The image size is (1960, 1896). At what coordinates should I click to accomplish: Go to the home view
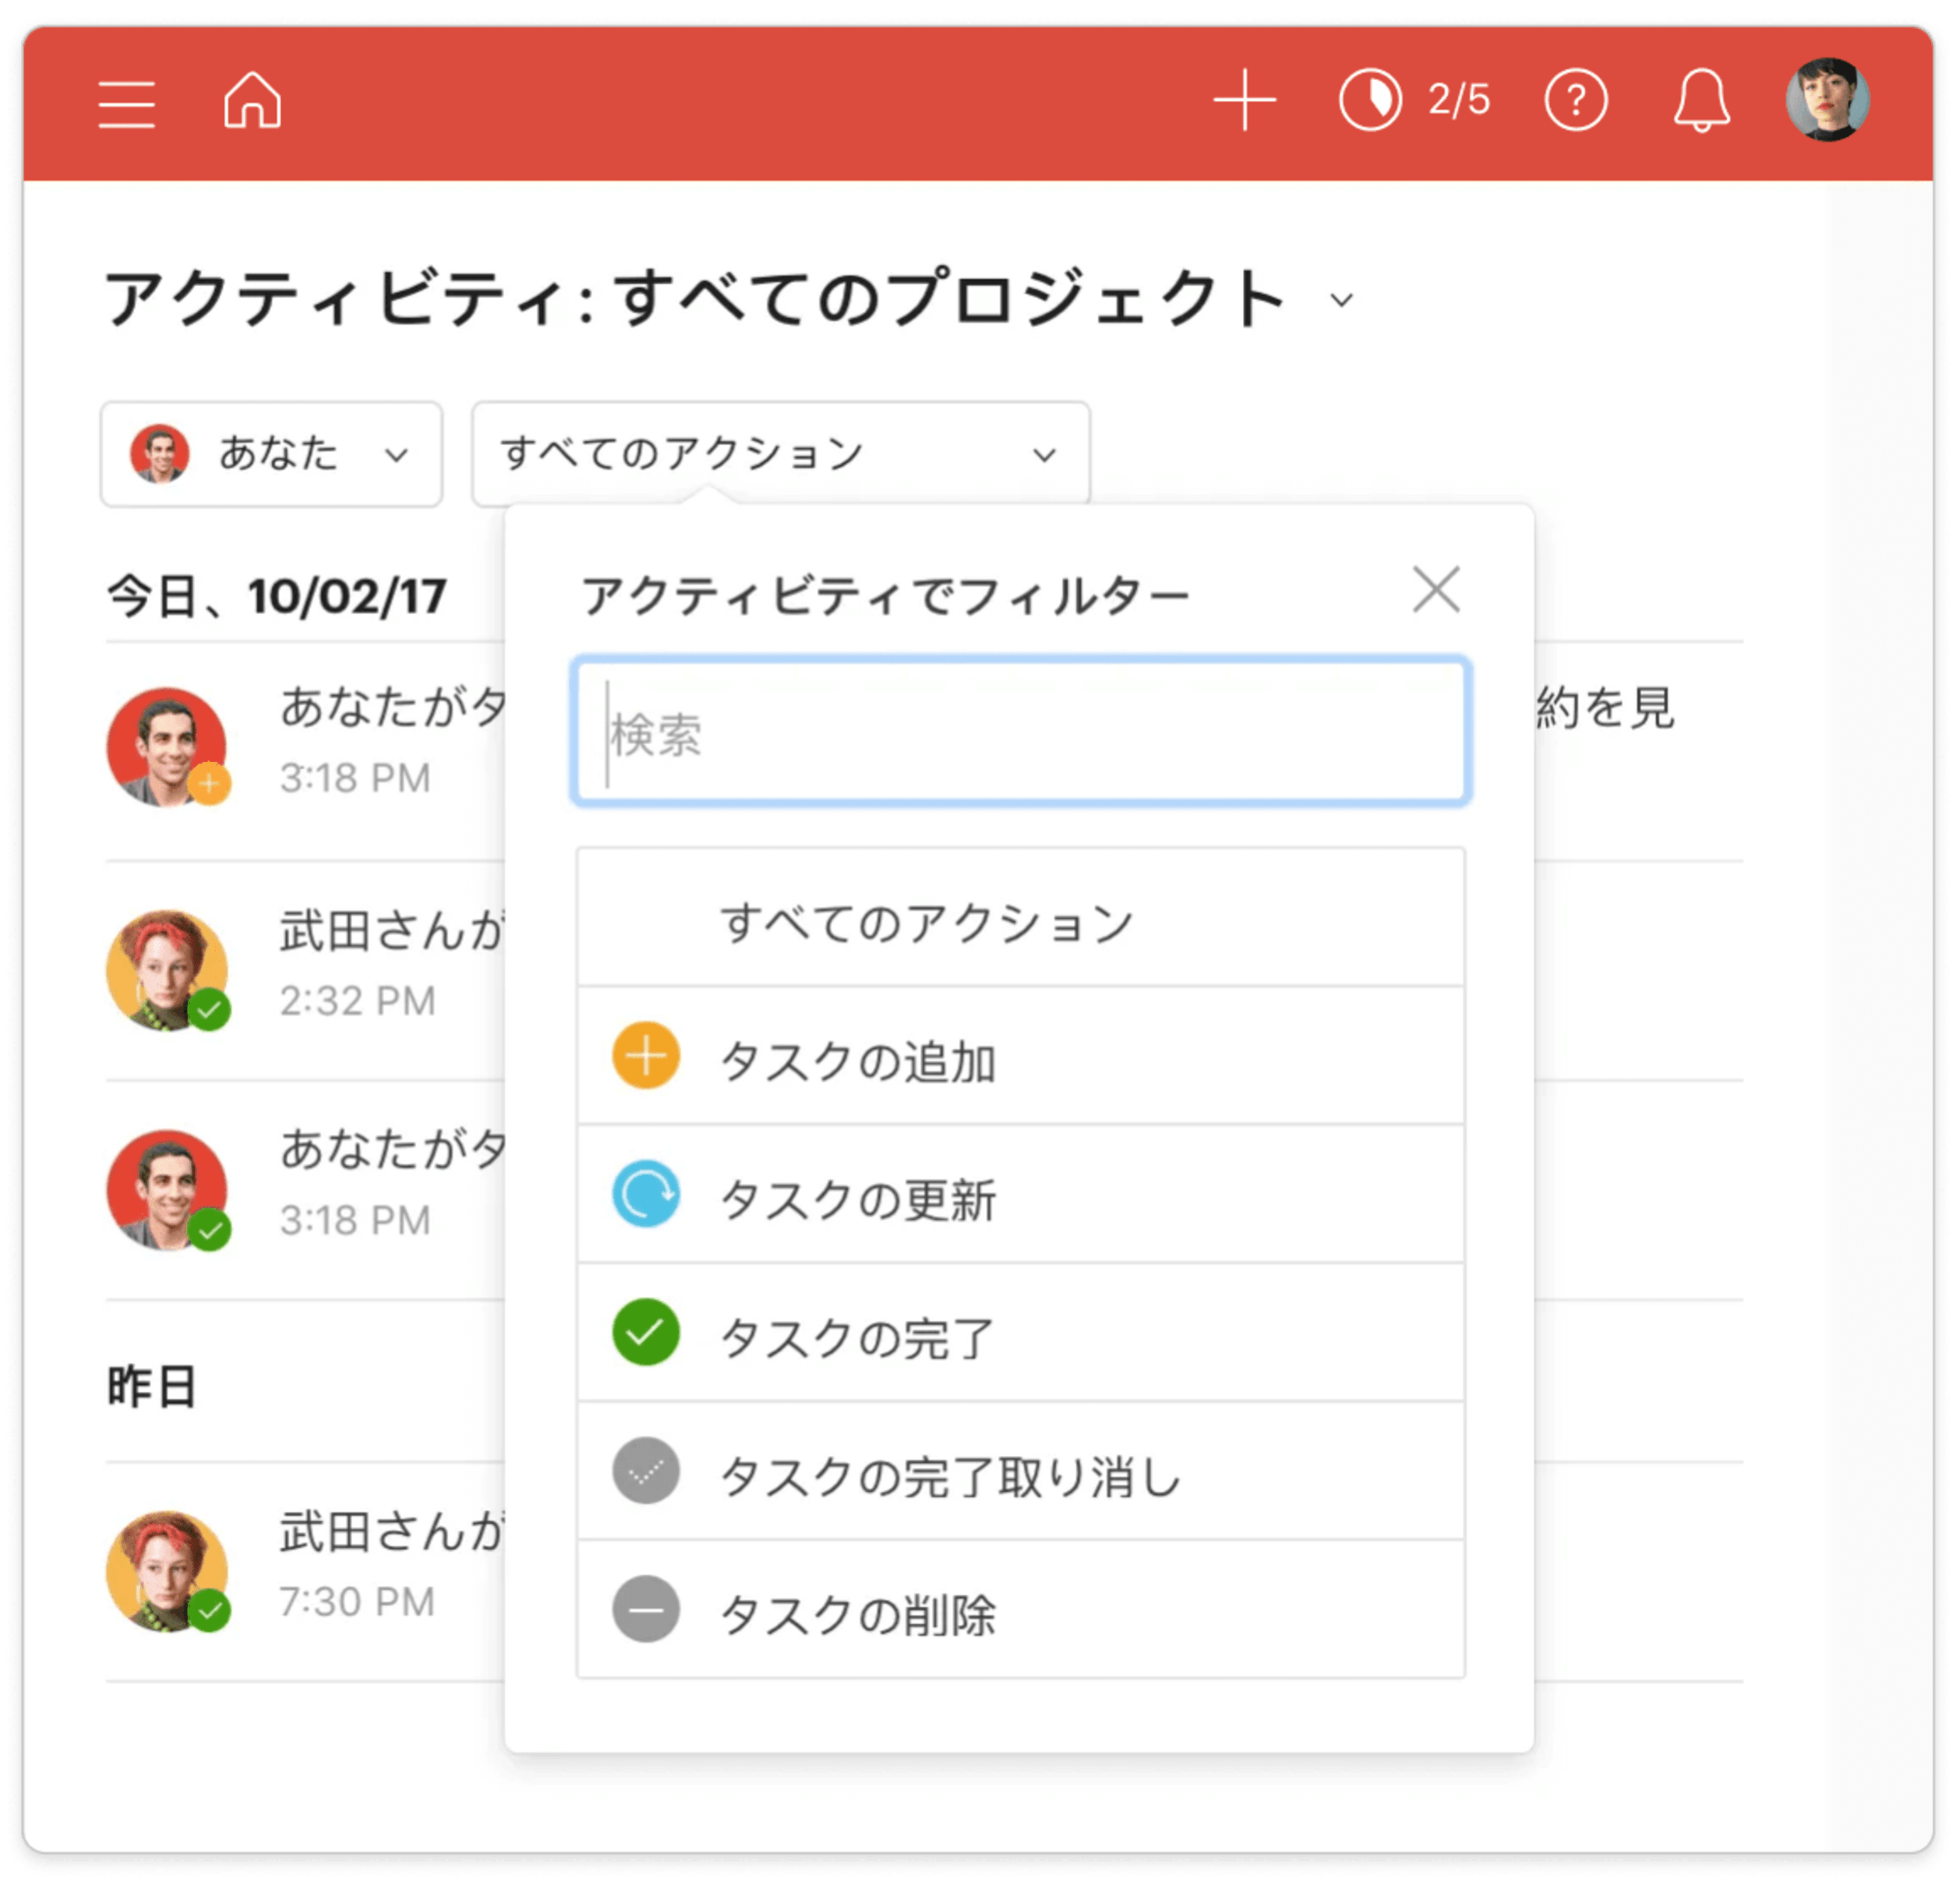tap(252, 100)
